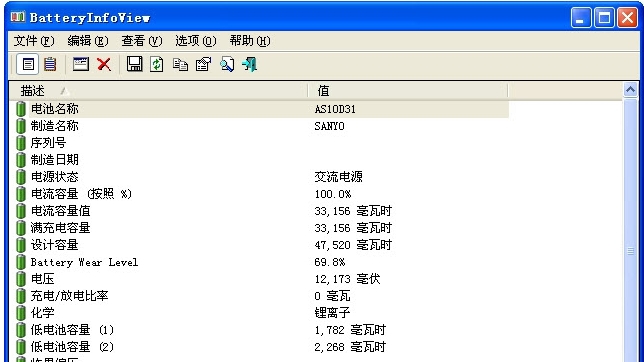Select the 1,782 毫瓦时 value
This screenshot has height=362, width=644.
coord(350,330)
